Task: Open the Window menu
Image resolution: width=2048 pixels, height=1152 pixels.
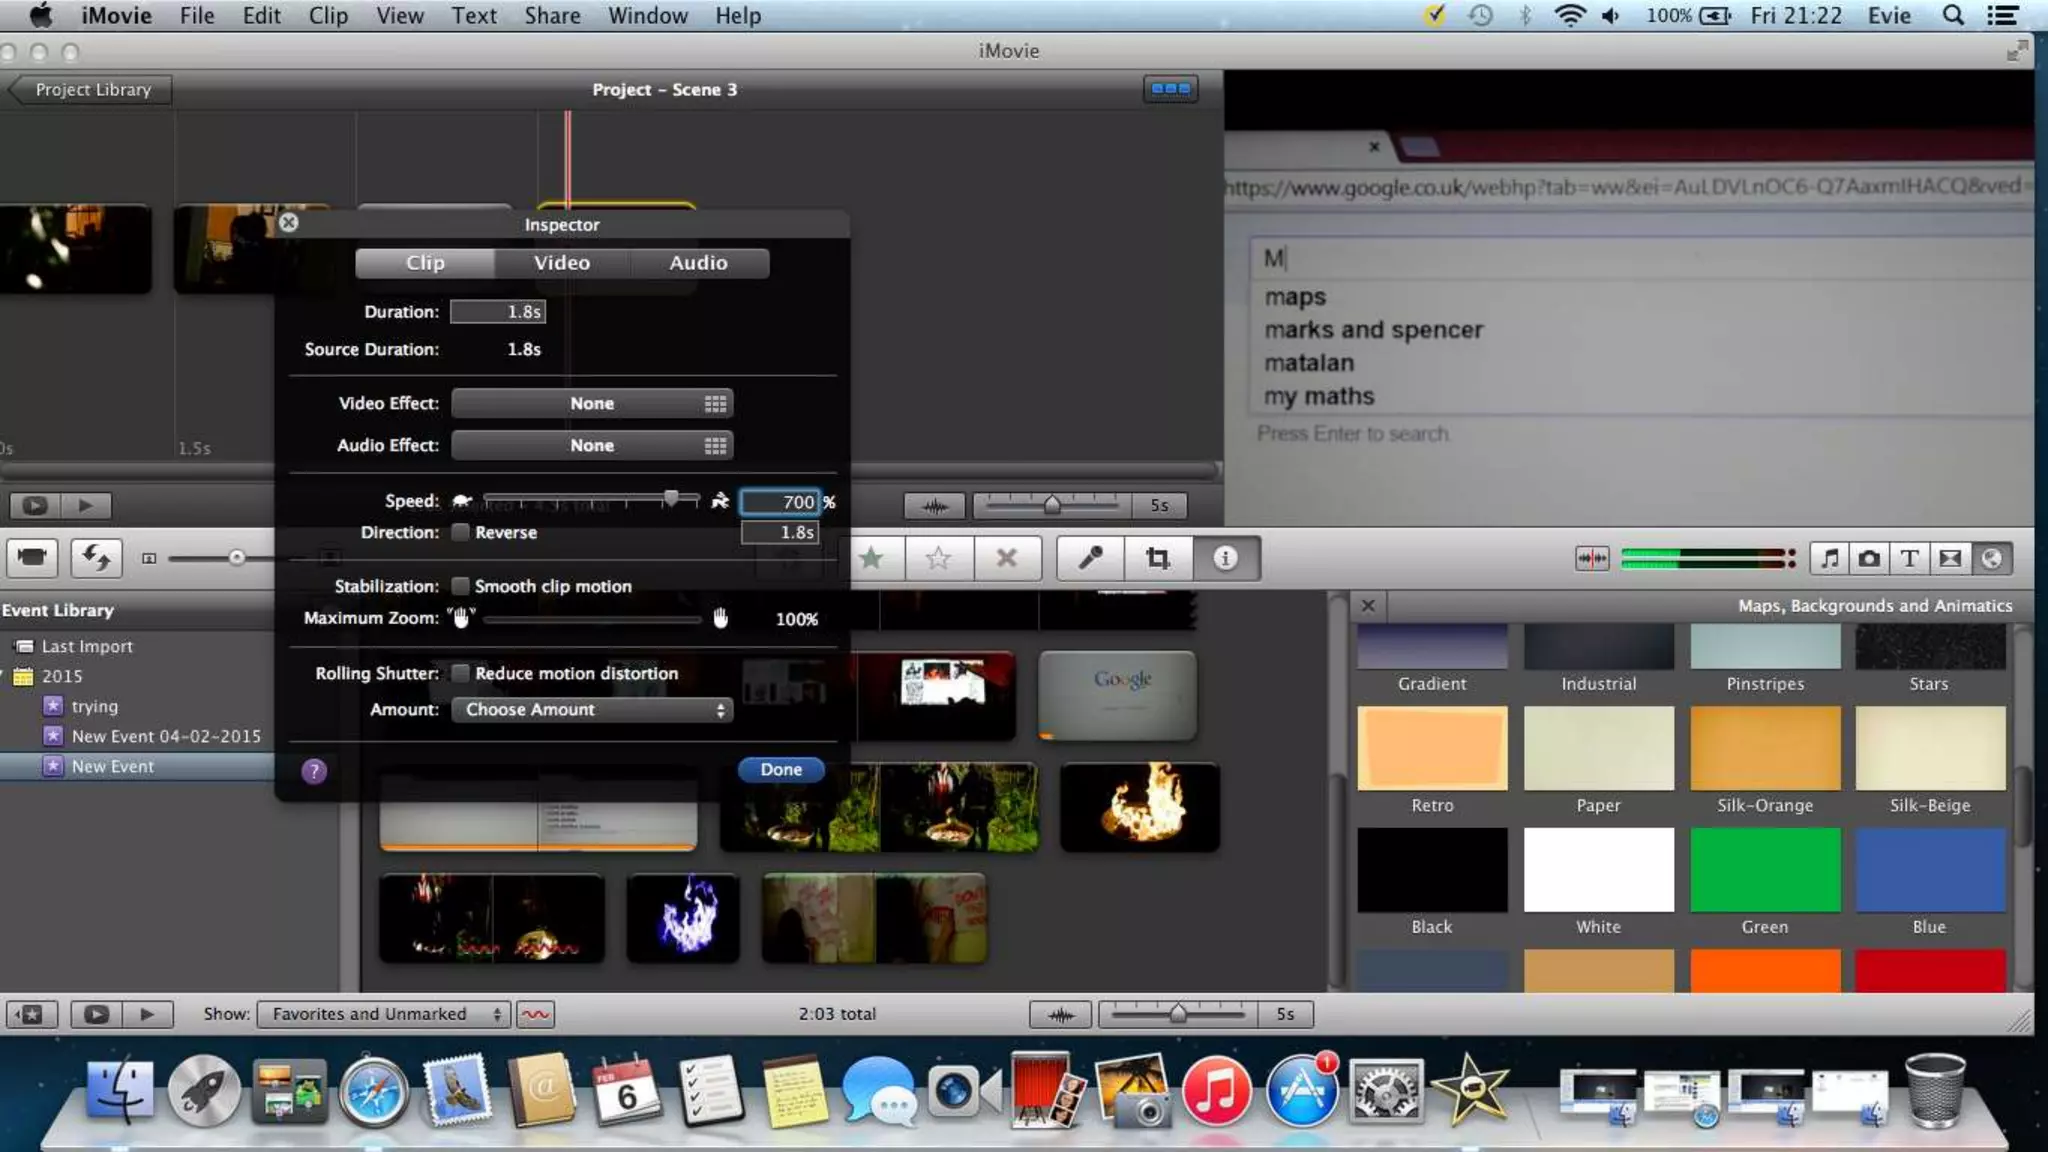Action: pyautogui.click(x=648, y=15)
